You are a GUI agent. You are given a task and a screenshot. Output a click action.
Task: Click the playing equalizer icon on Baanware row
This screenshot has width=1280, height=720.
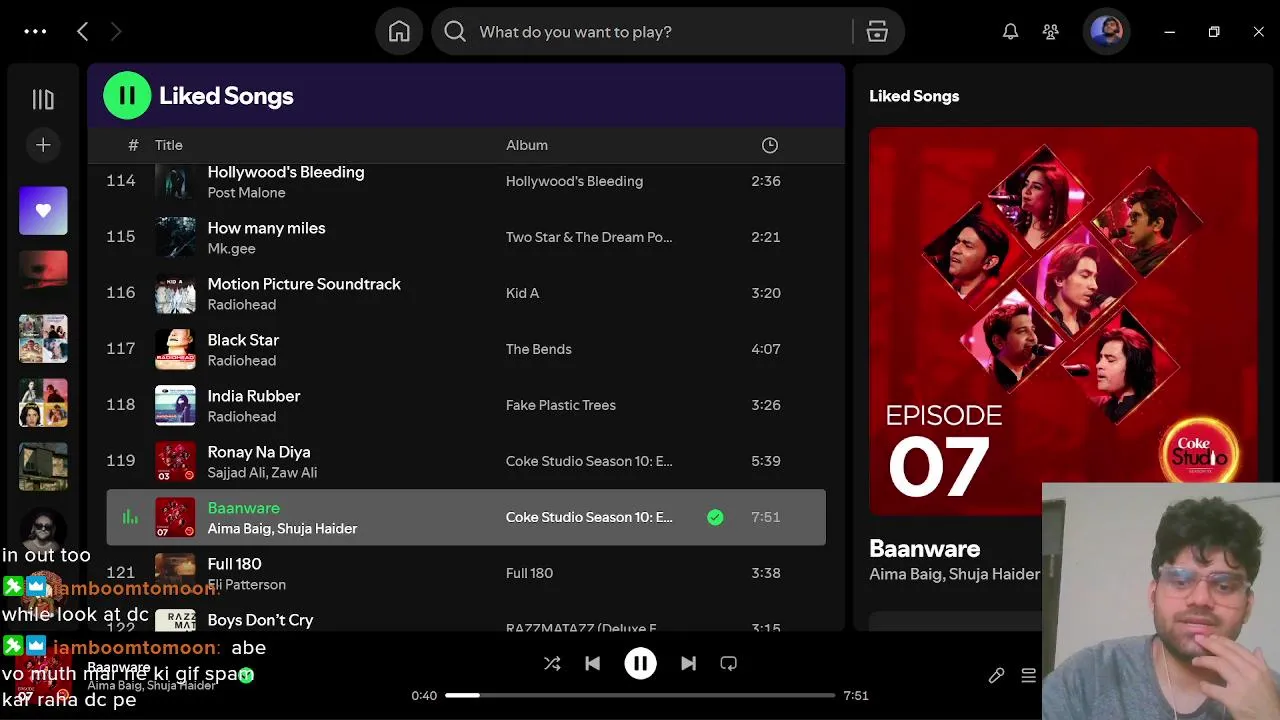(130, 517)
